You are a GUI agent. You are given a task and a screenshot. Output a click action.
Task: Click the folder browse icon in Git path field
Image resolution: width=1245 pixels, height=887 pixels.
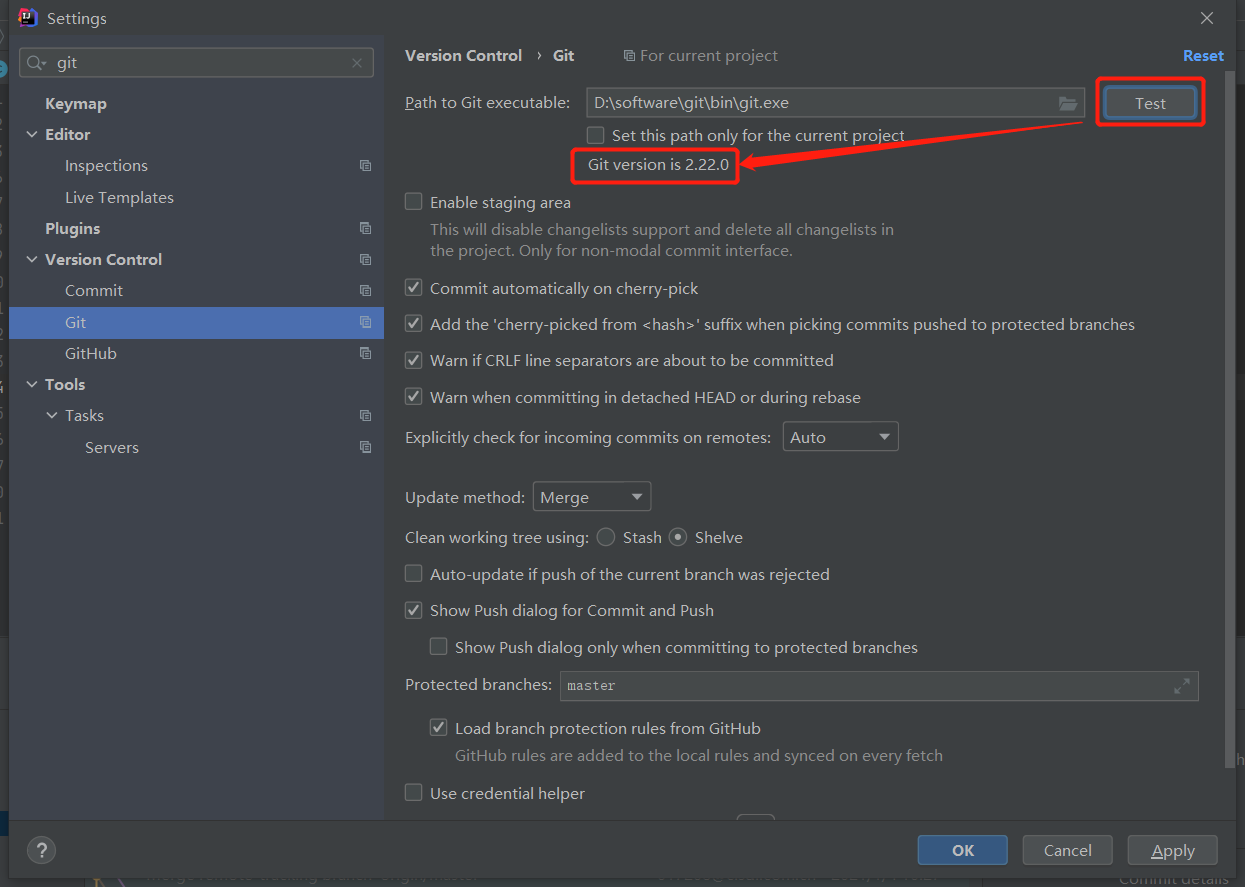tap(1067, 103)
